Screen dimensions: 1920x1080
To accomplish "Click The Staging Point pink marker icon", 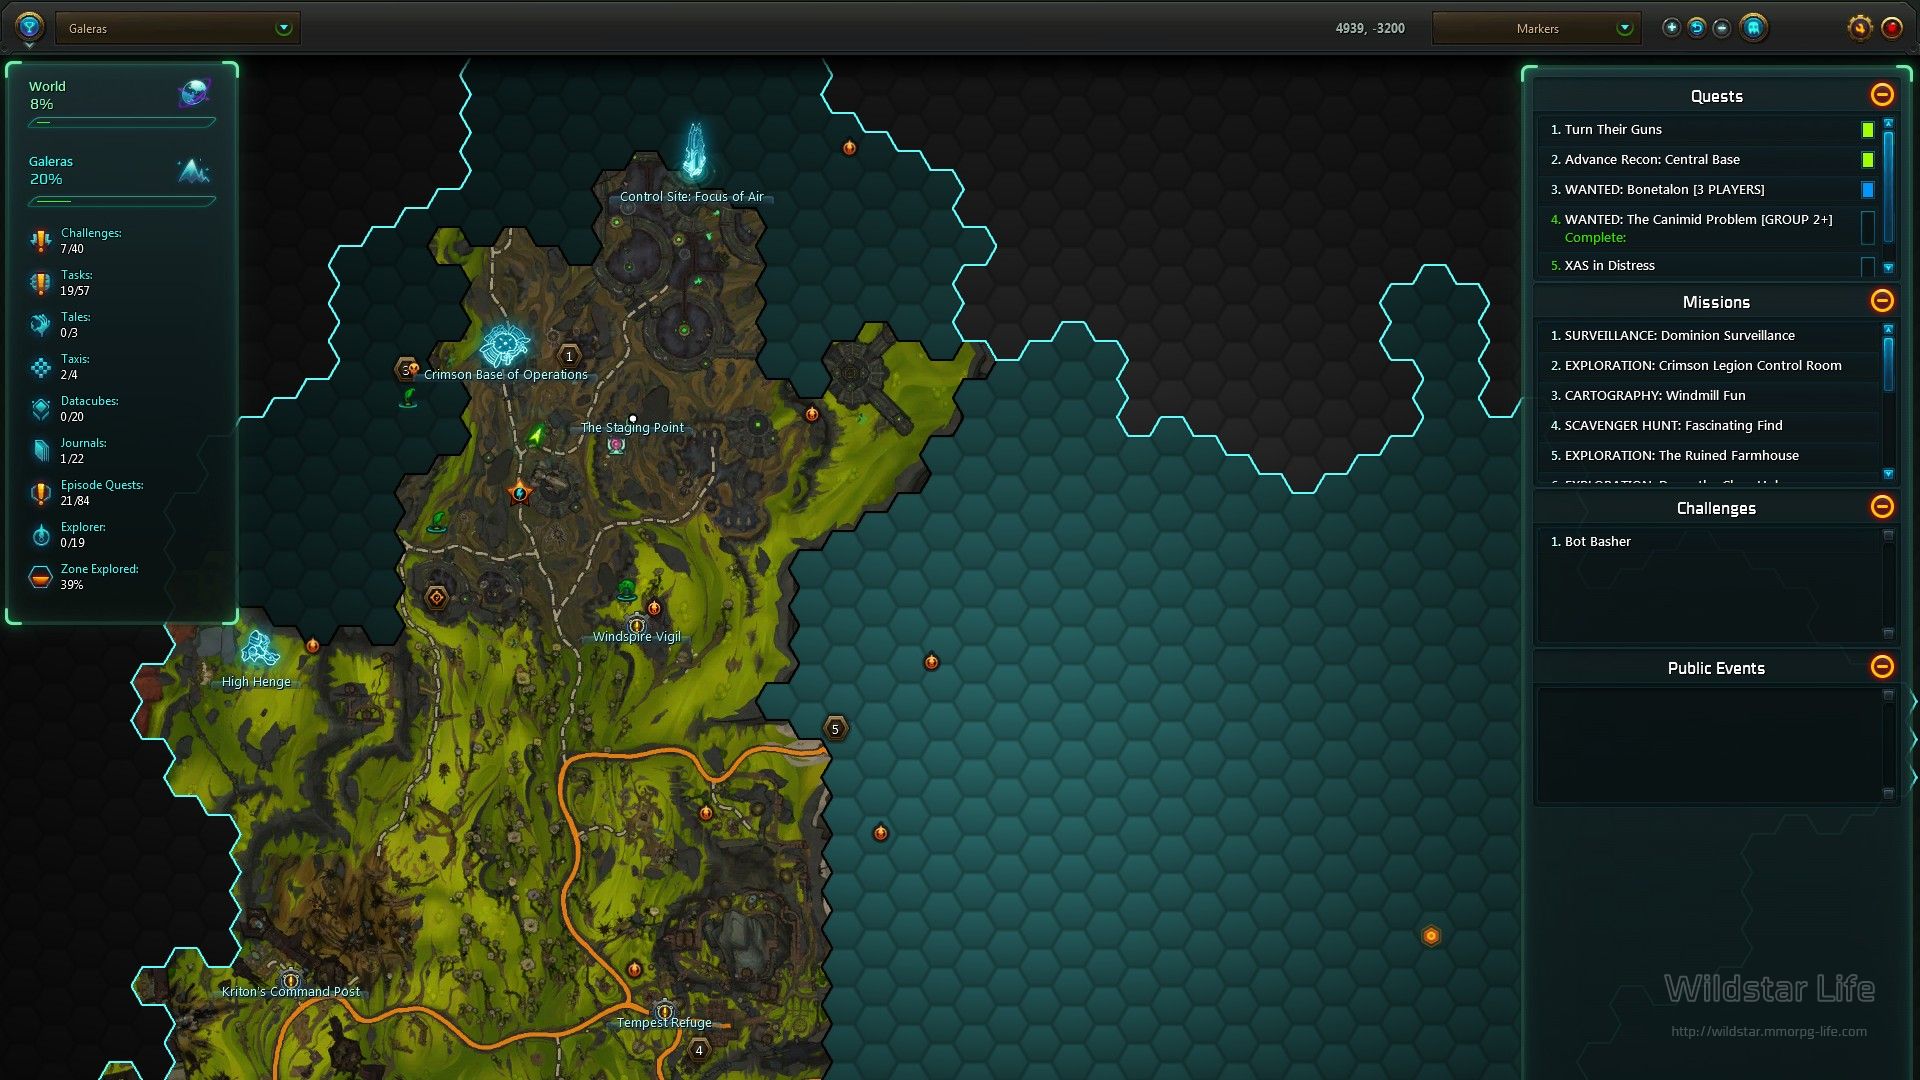I will [616, 446].
